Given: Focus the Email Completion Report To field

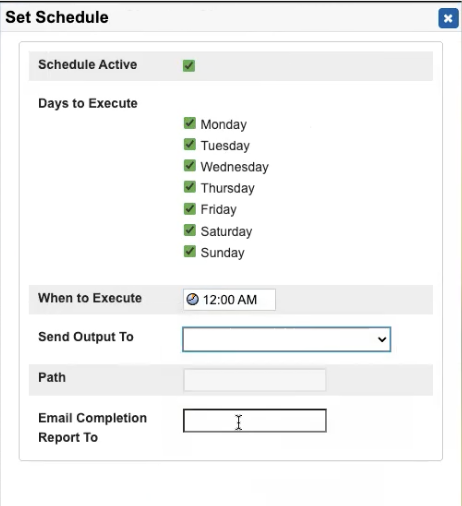Looking at the screenshot, I should [255, 421].
